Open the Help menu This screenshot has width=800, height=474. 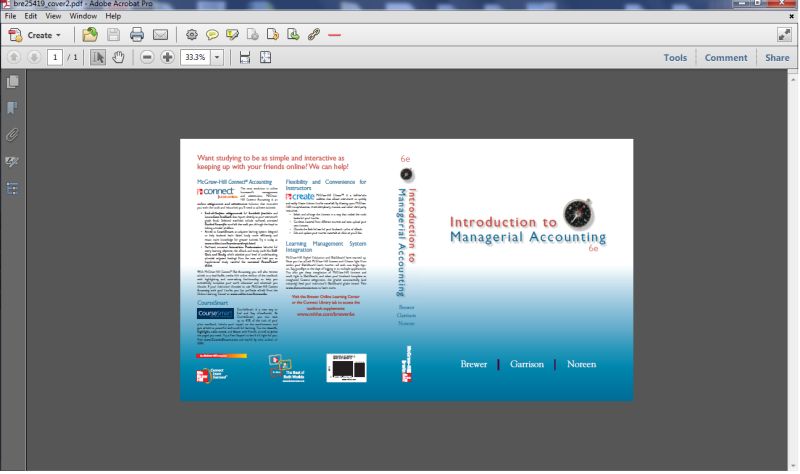click(x=113, y=16)
